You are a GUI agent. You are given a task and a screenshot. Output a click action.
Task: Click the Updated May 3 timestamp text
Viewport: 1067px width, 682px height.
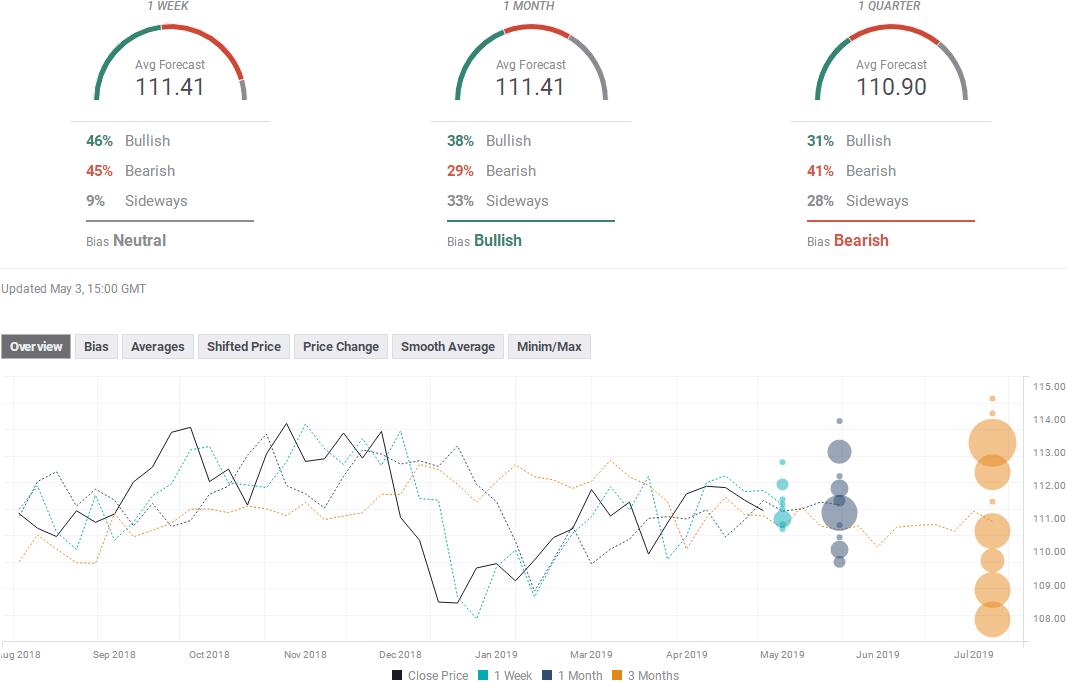tap(74, 289)
